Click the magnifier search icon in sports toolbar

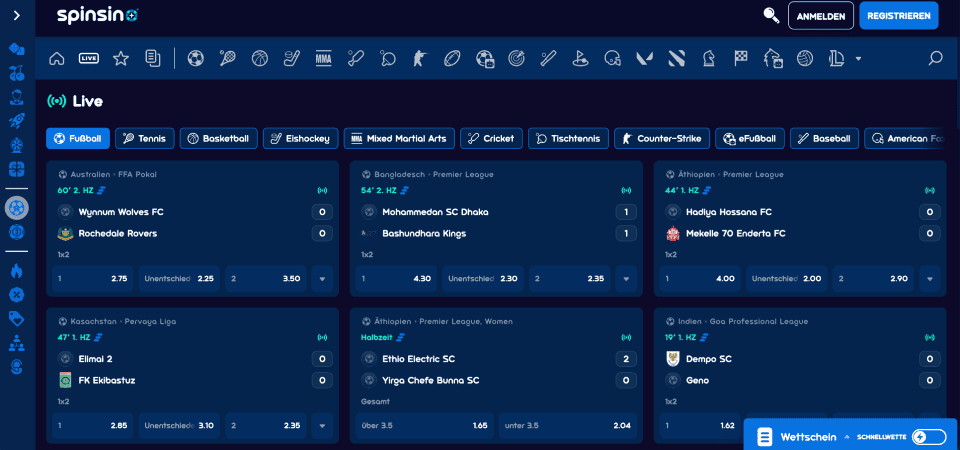coord(935,58)
